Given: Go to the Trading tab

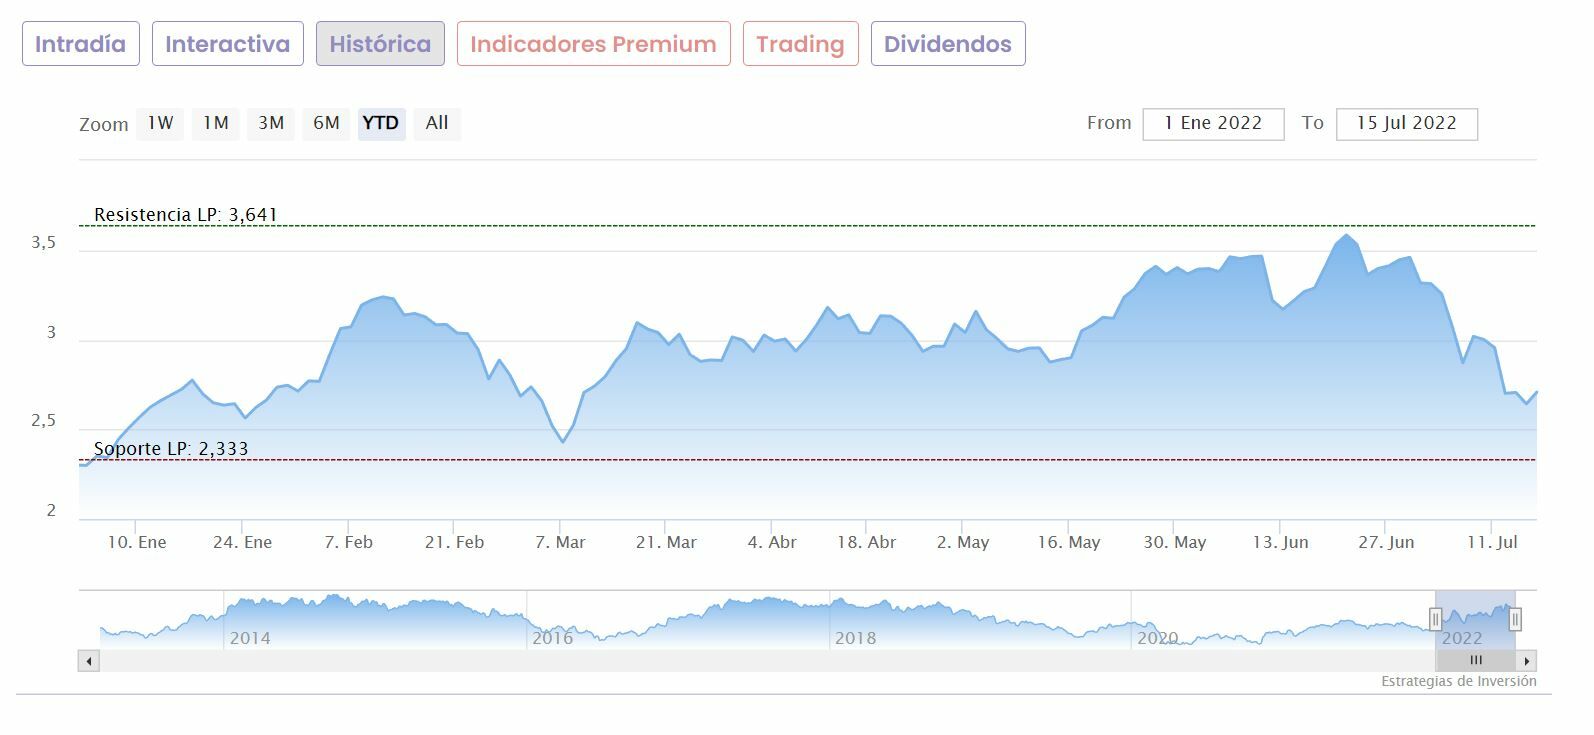Looking at the screenshot, I should pyautogui.click(x=800, y=44).
